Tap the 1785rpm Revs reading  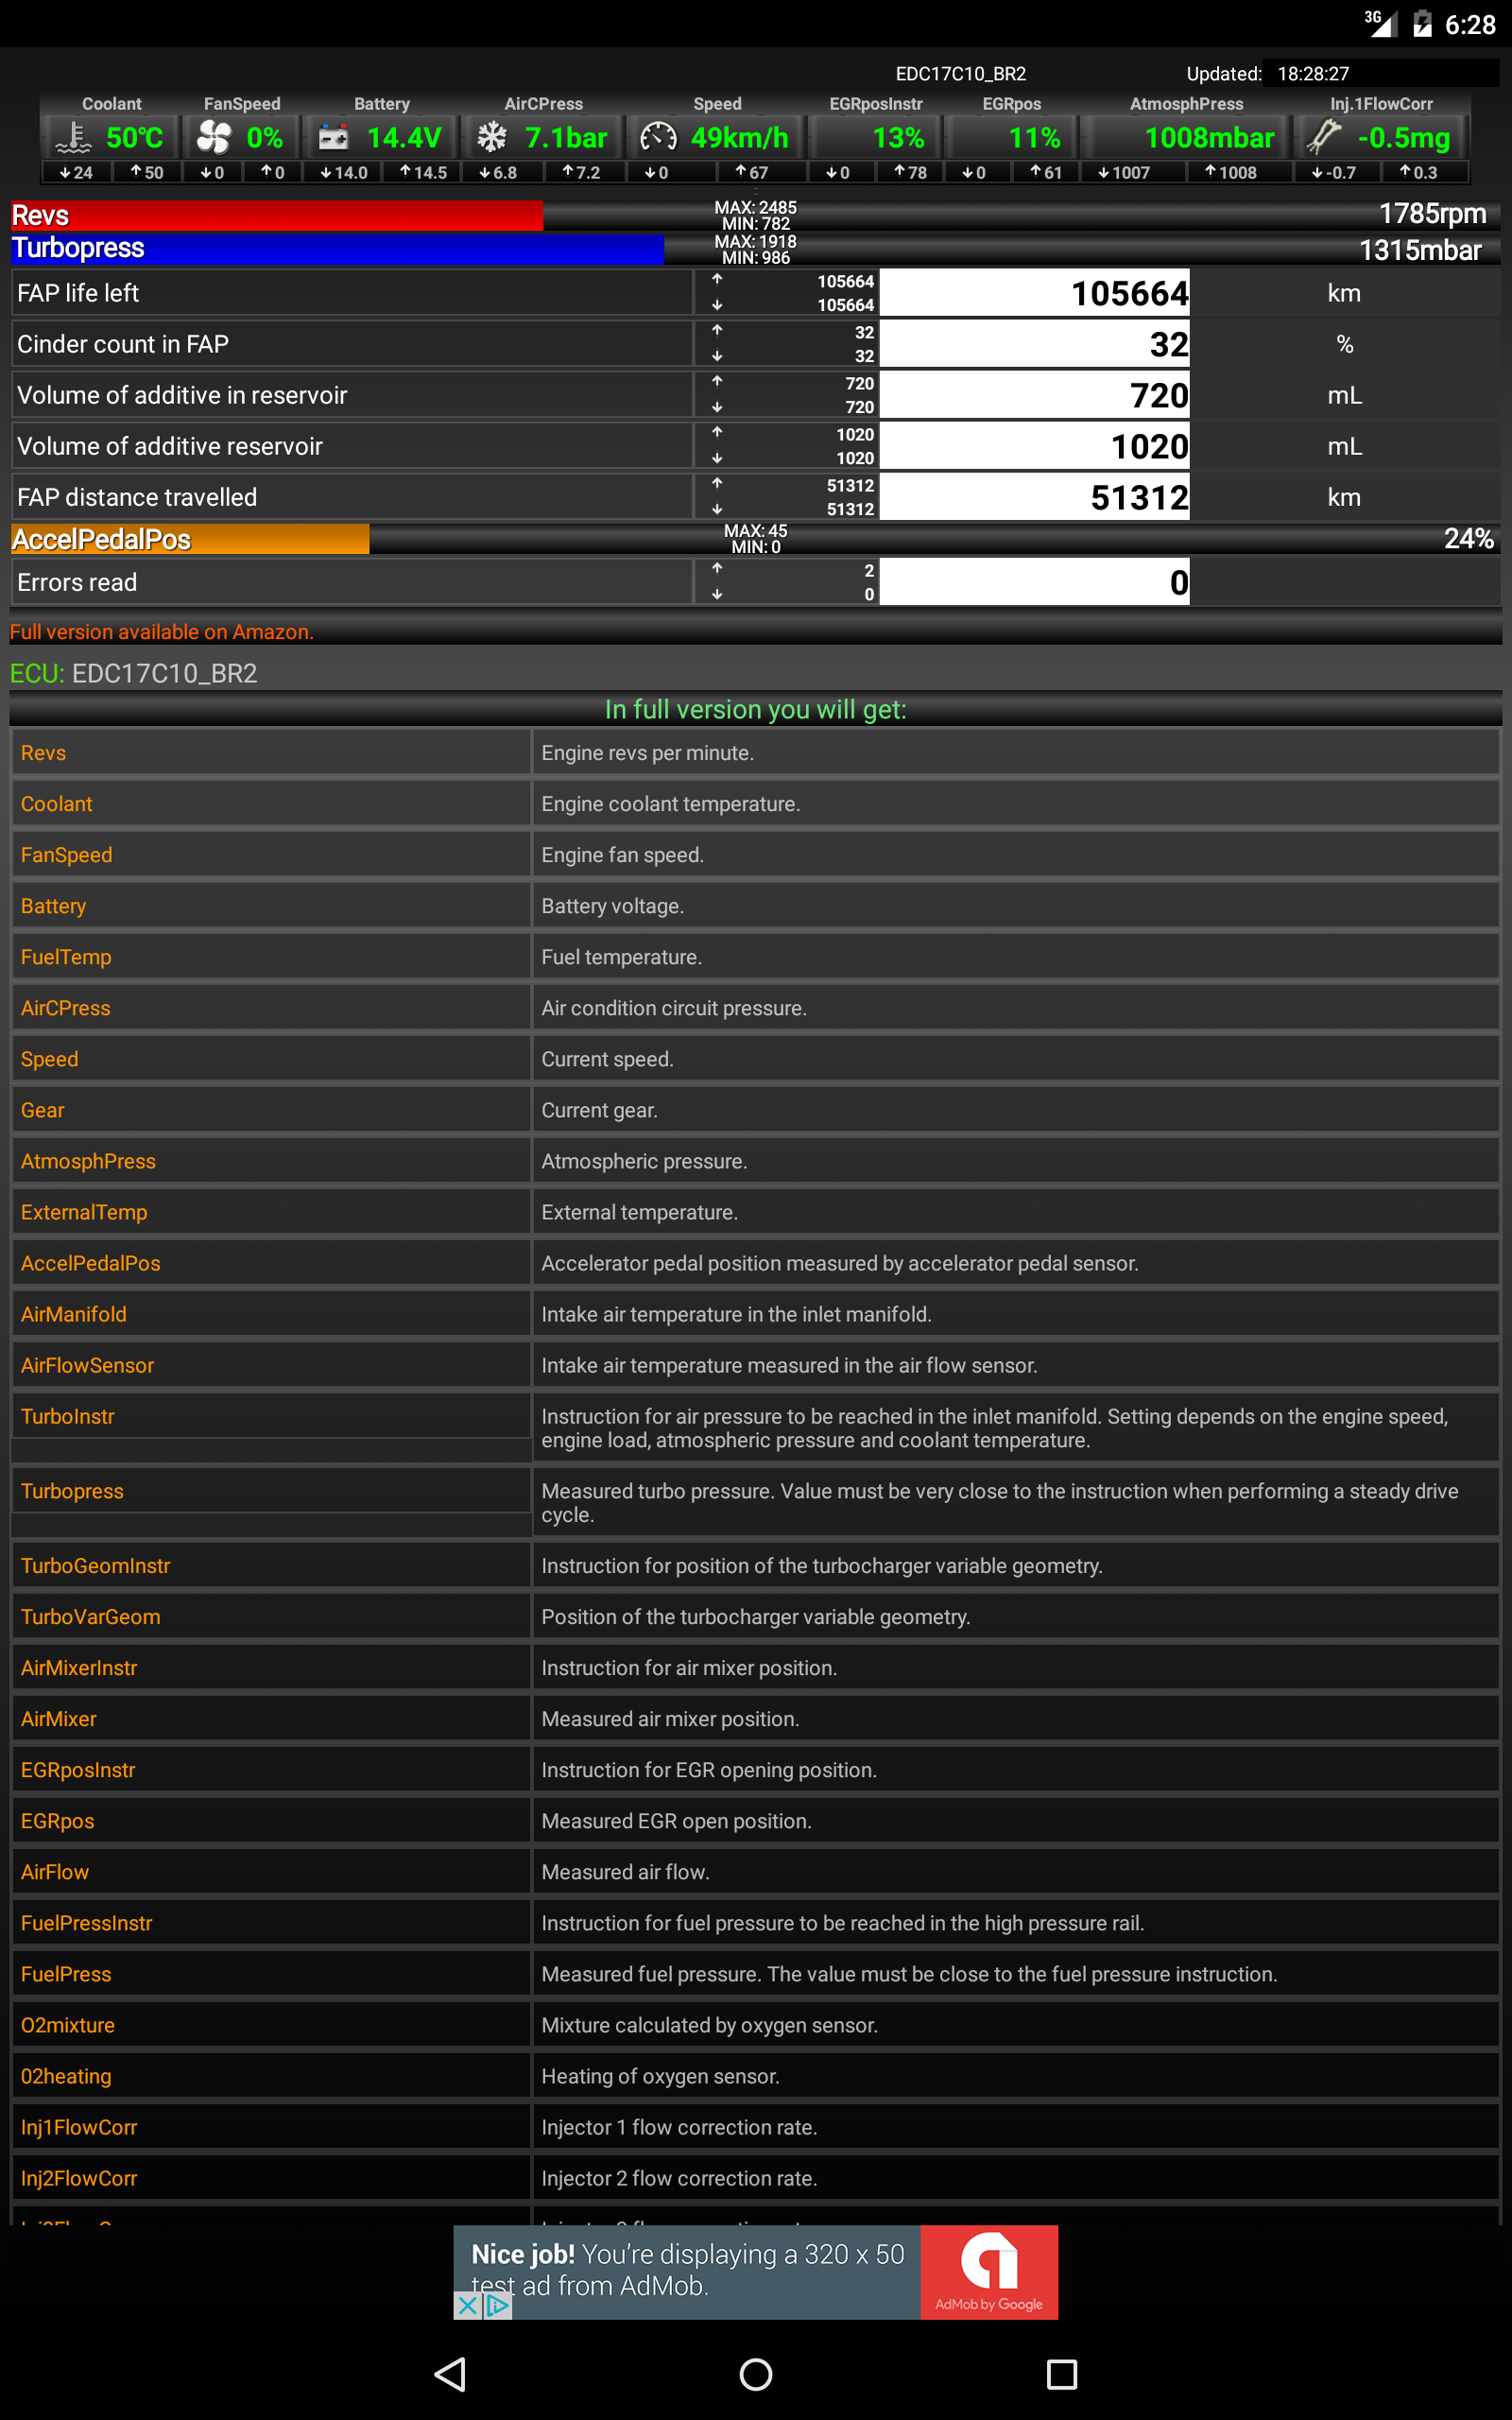coord(1432,214)
